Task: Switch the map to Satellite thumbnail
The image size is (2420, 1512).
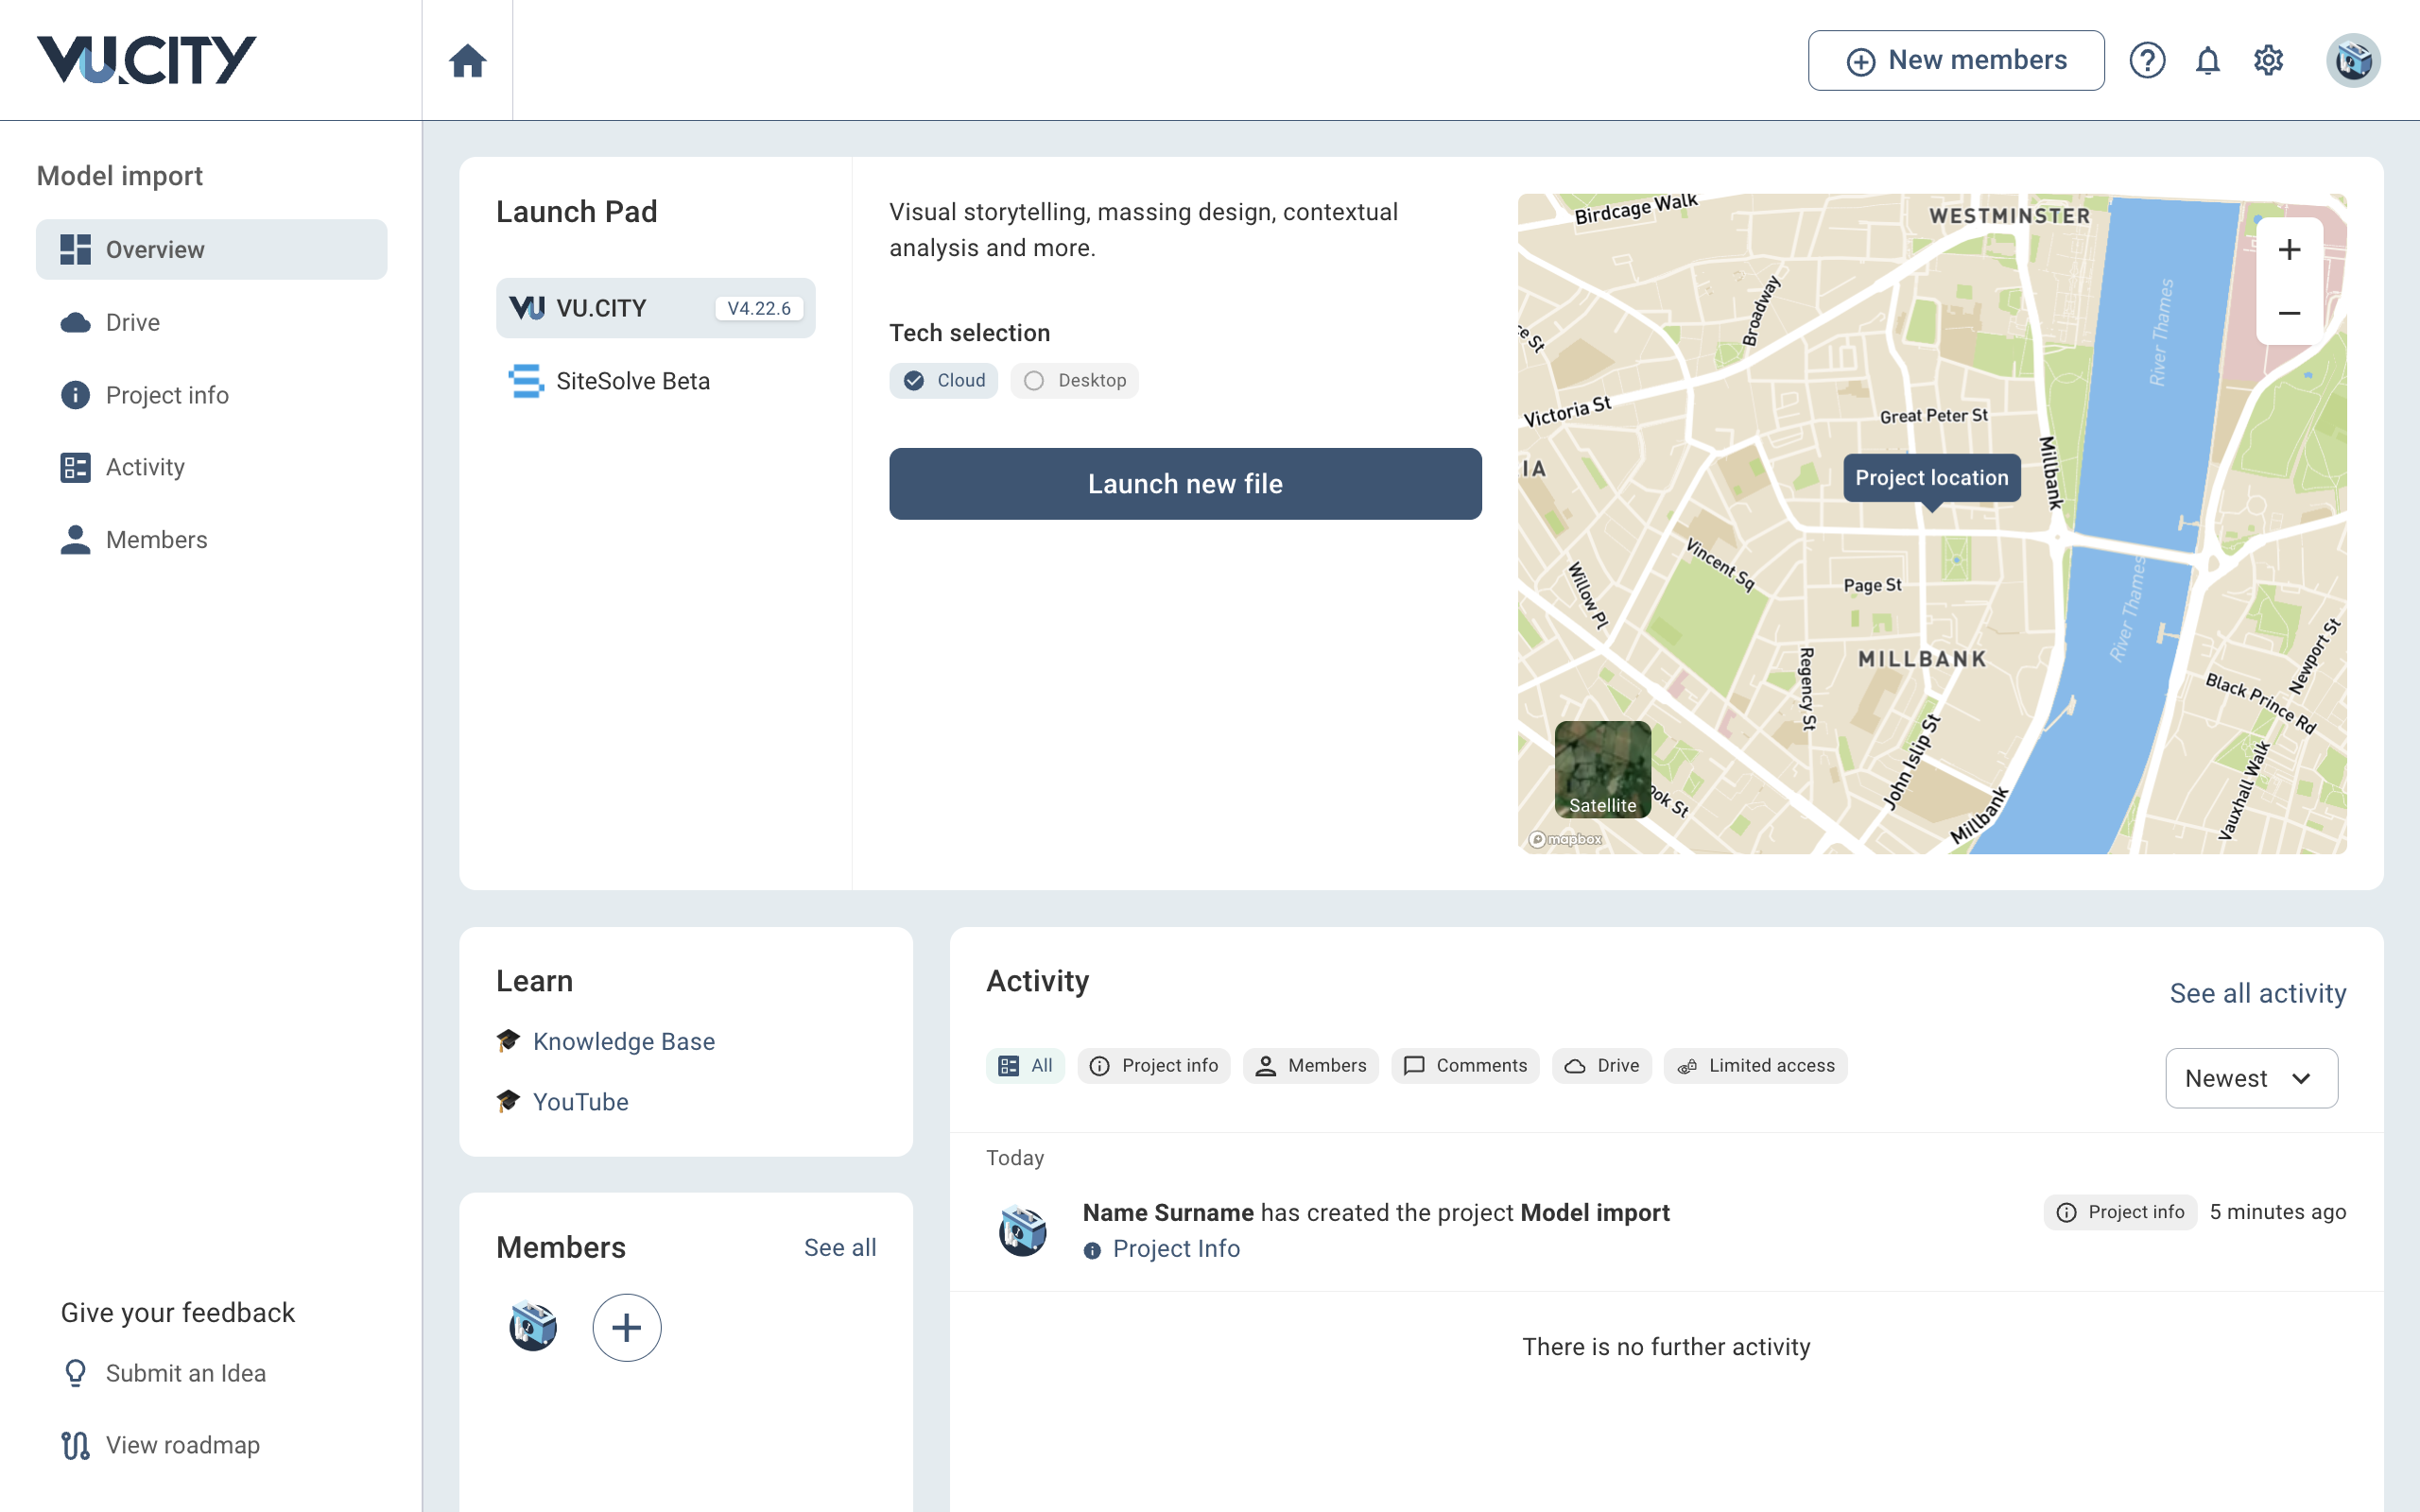Action: coord(1602,769)
